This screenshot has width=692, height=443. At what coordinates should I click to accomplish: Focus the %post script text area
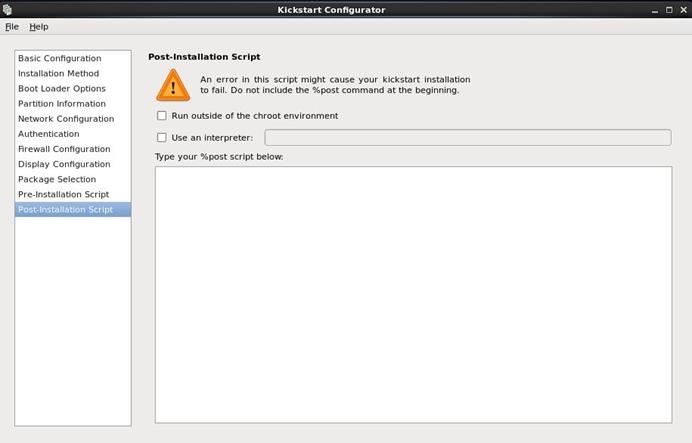pyautogui.click(x=414, y=295)
